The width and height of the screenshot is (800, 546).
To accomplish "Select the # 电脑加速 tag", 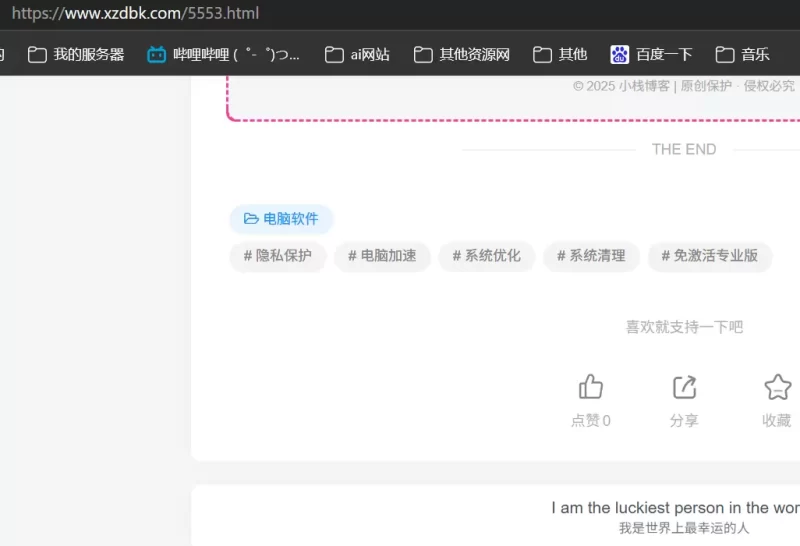I will coord(382,256).
